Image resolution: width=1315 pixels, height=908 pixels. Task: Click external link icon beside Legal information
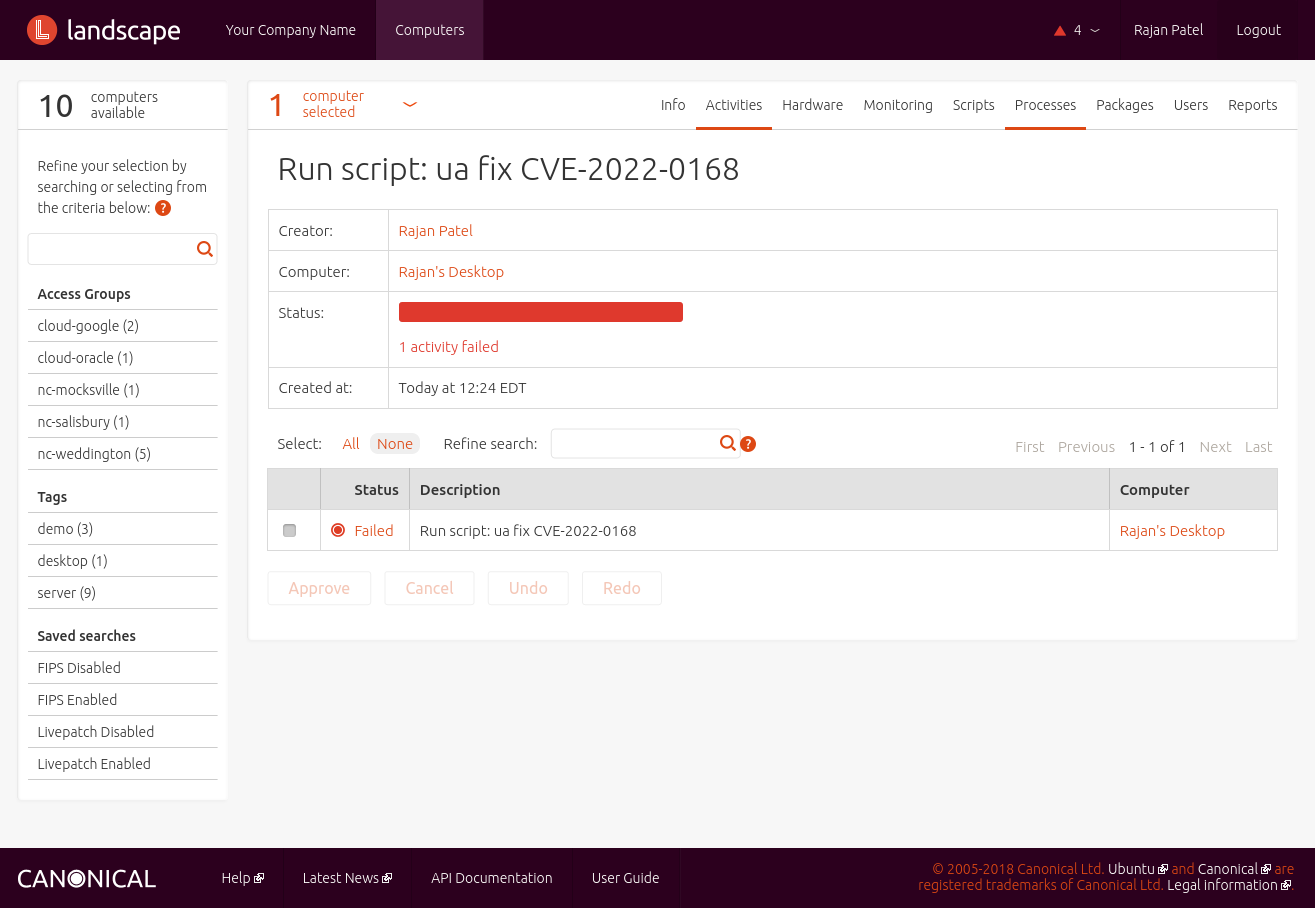1286,885
